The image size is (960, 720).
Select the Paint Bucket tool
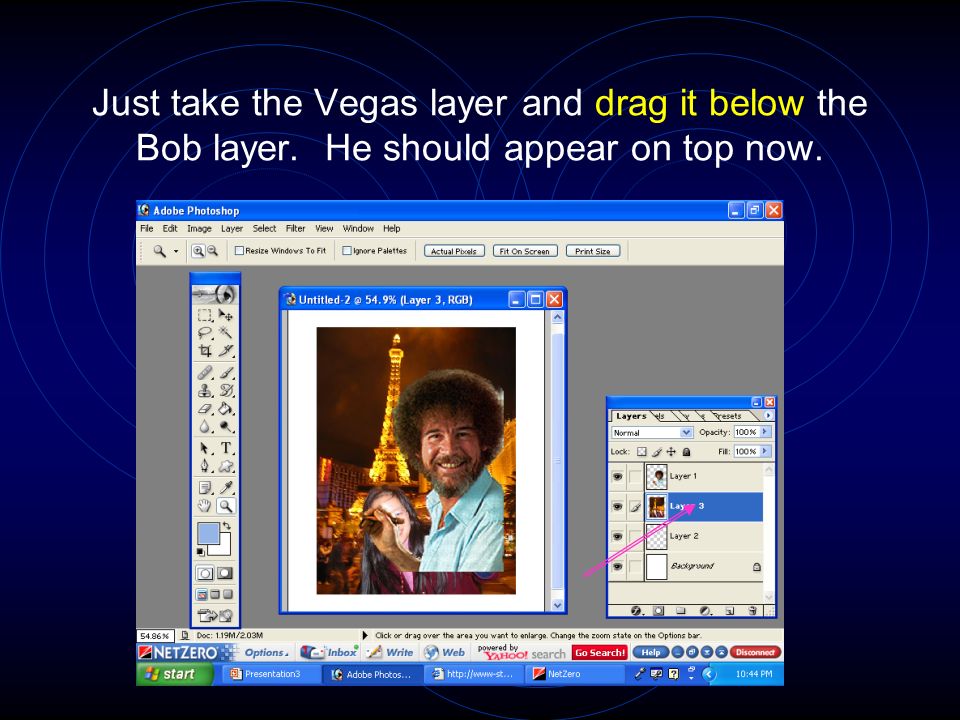(x=225, y=408)
